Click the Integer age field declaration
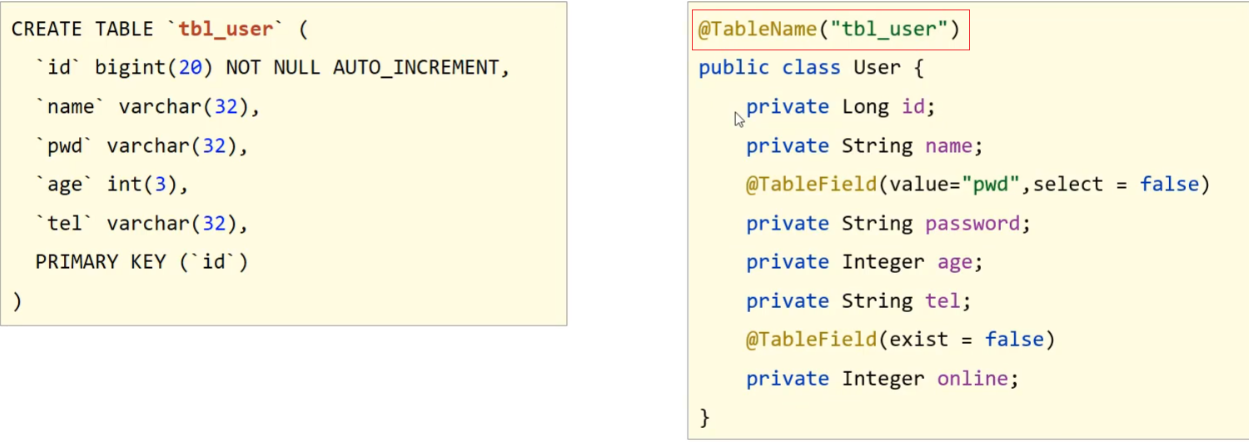 click(912, 262)
